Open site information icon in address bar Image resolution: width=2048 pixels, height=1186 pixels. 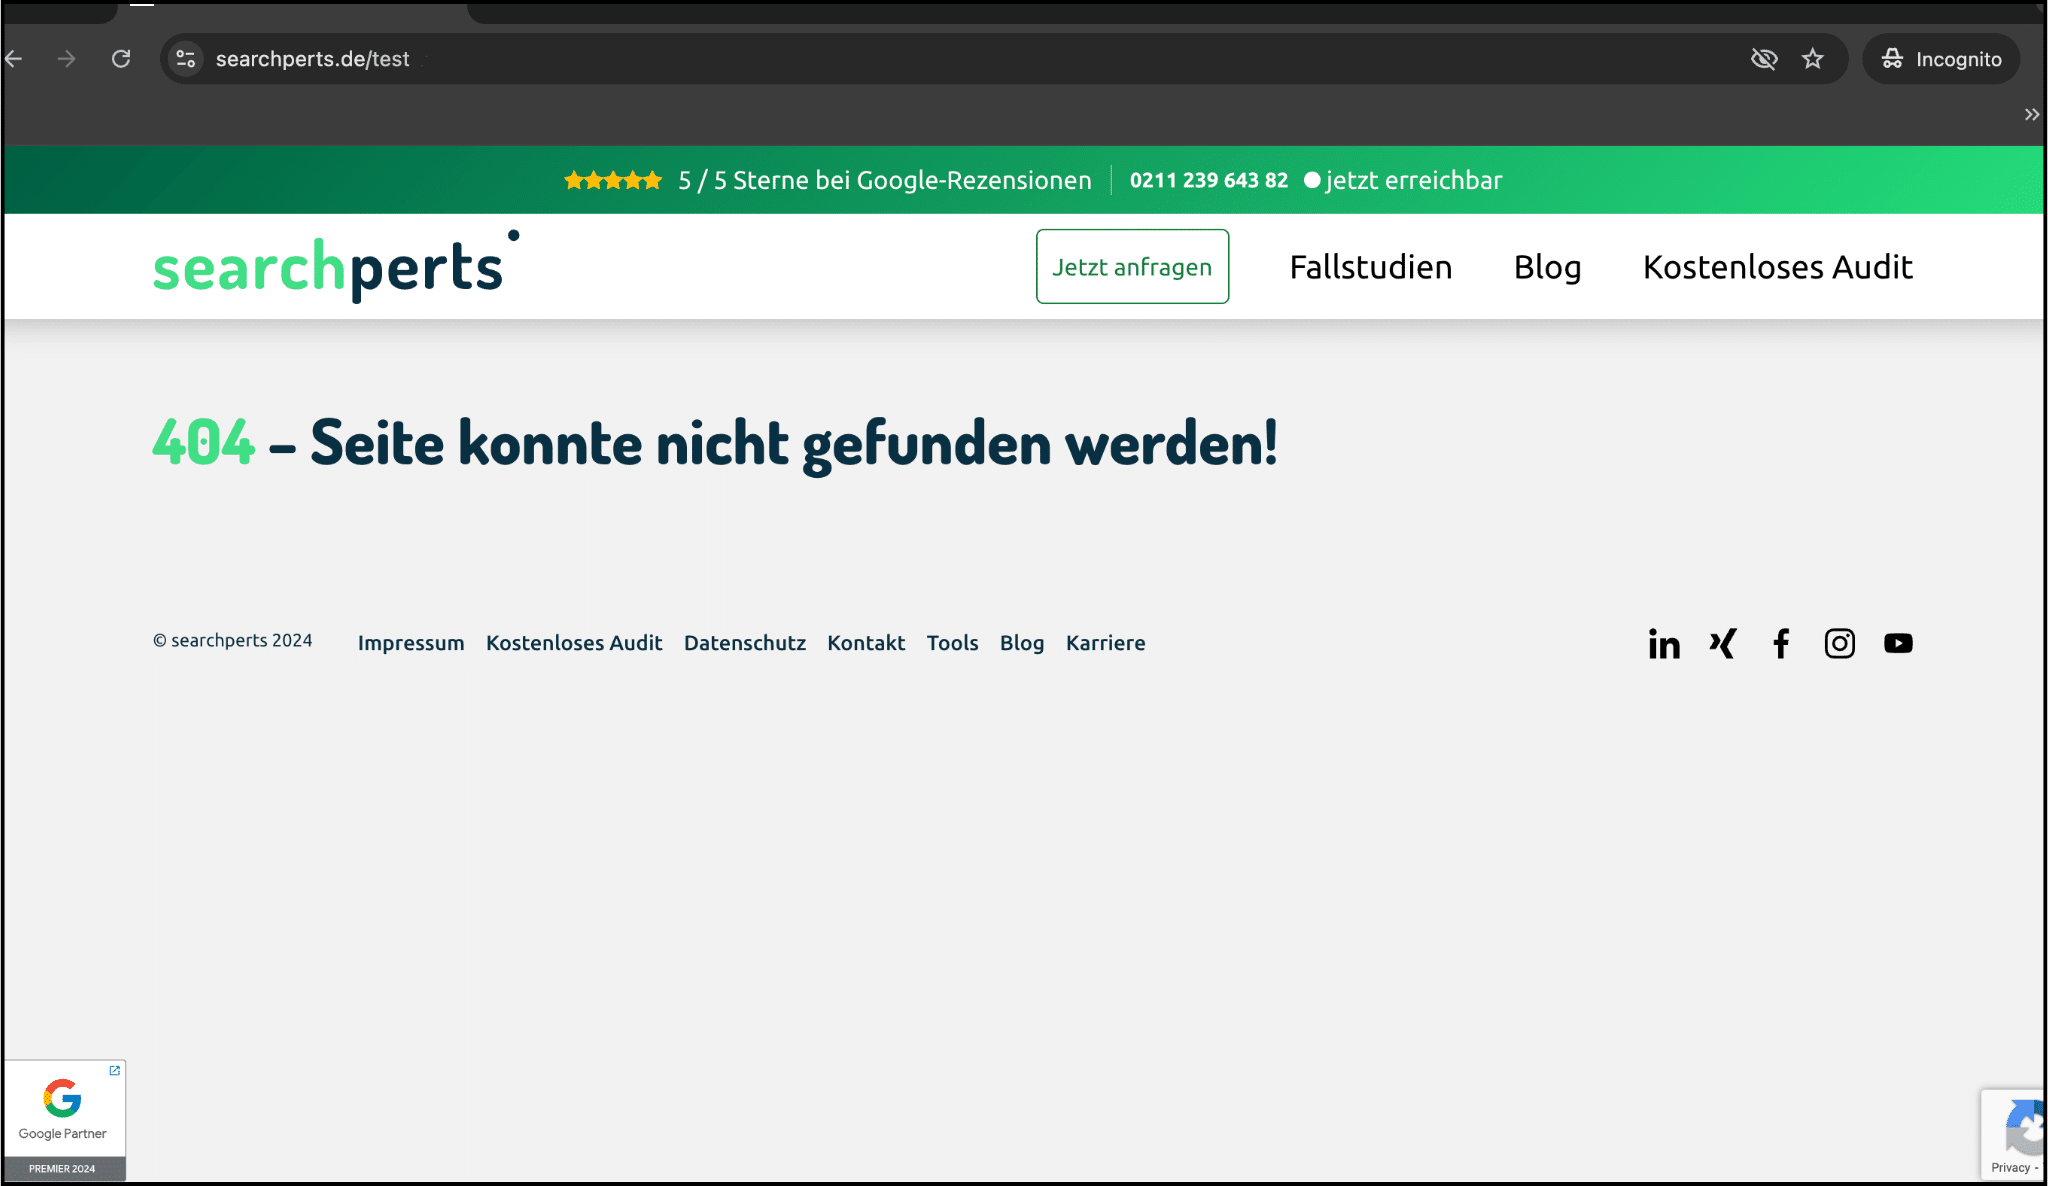[186, 59]
